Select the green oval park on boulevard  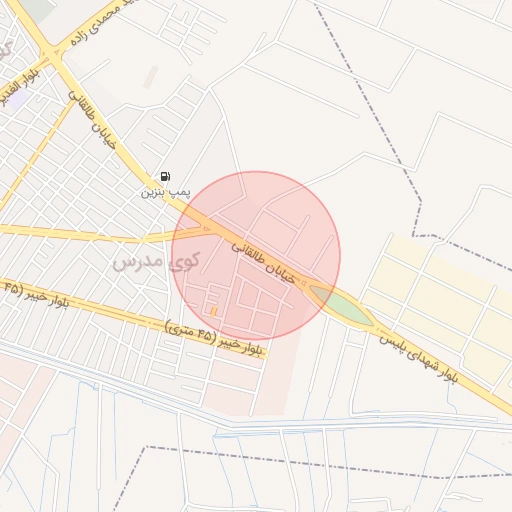point(342,306)
